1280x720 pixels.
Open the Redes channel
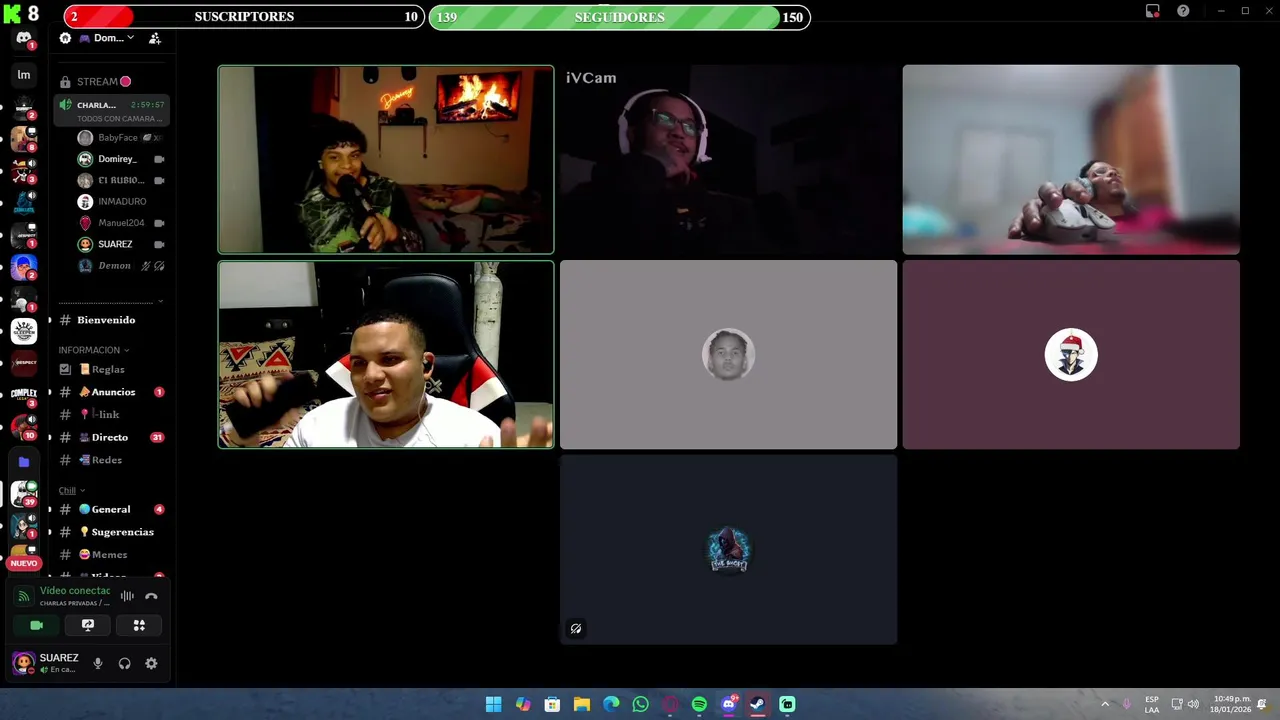point(111,460)
